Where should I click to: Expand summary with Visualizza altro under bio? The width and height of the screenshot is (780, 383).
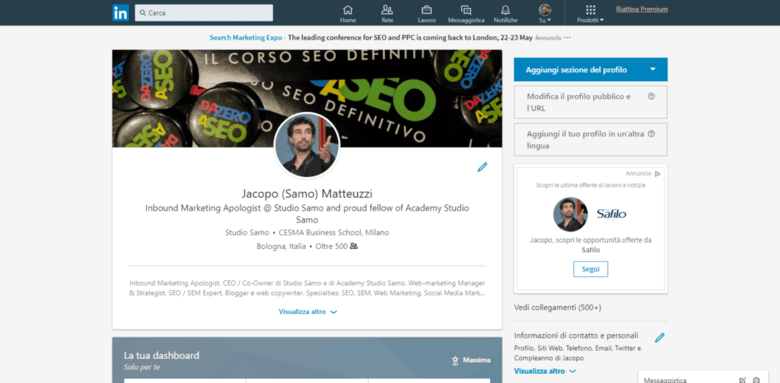[x=307, y=312]
